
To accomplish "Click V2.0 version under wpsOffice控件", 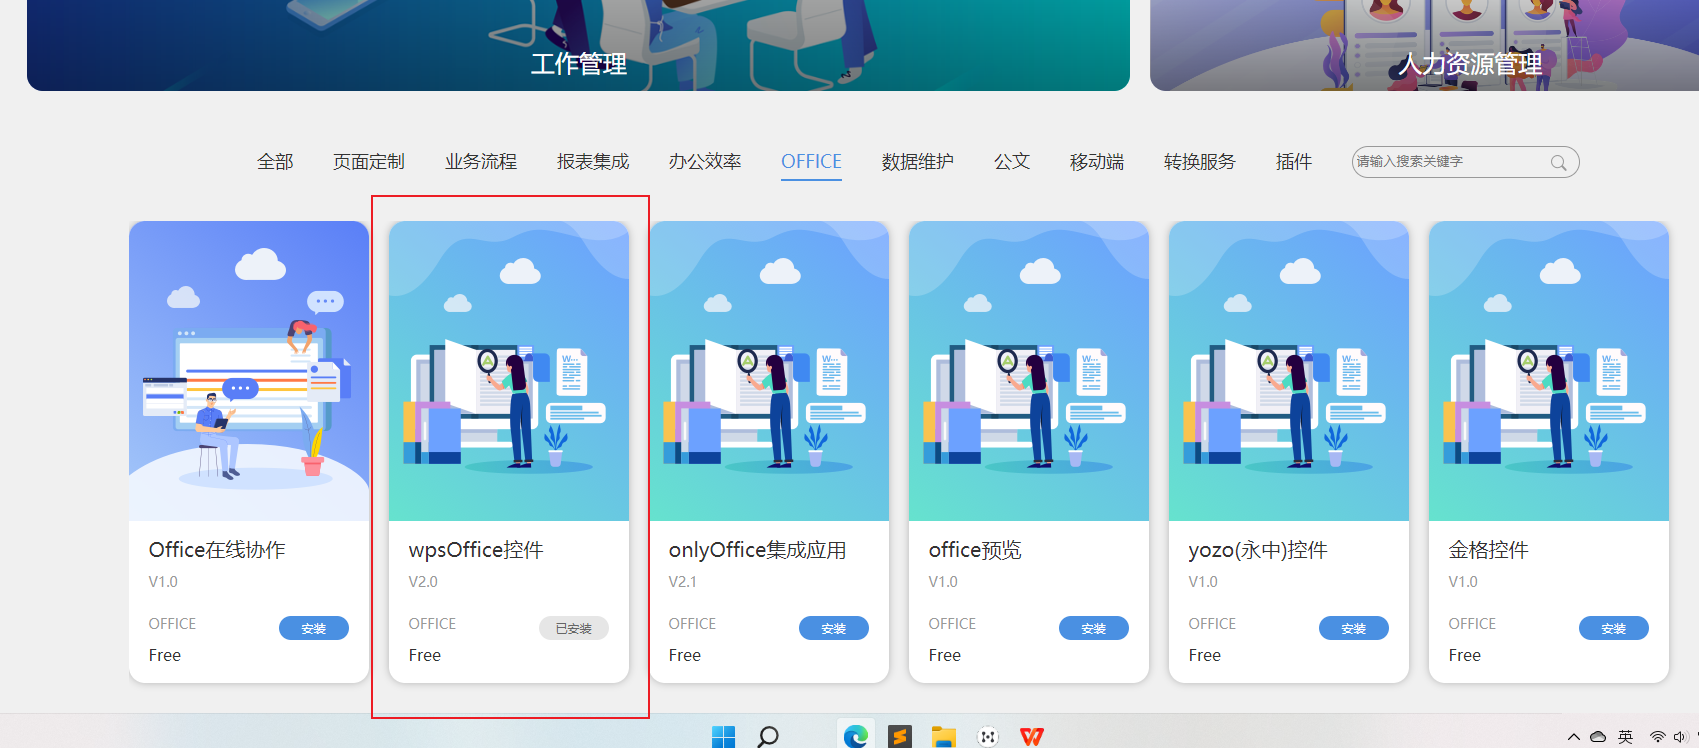I will [423, 582].
